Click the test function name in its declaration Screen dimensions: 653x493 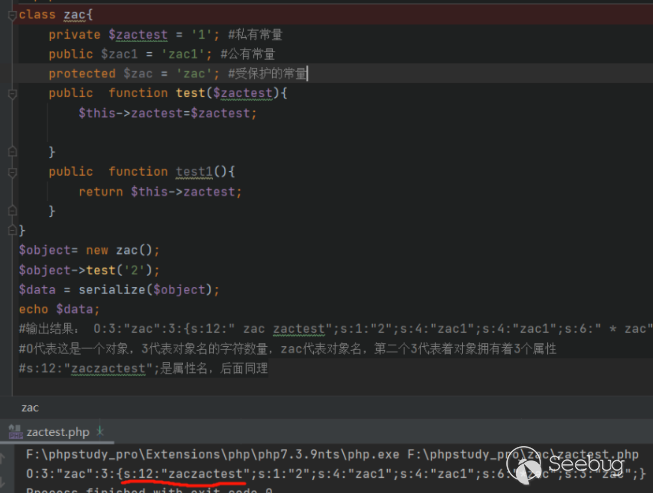190,93
